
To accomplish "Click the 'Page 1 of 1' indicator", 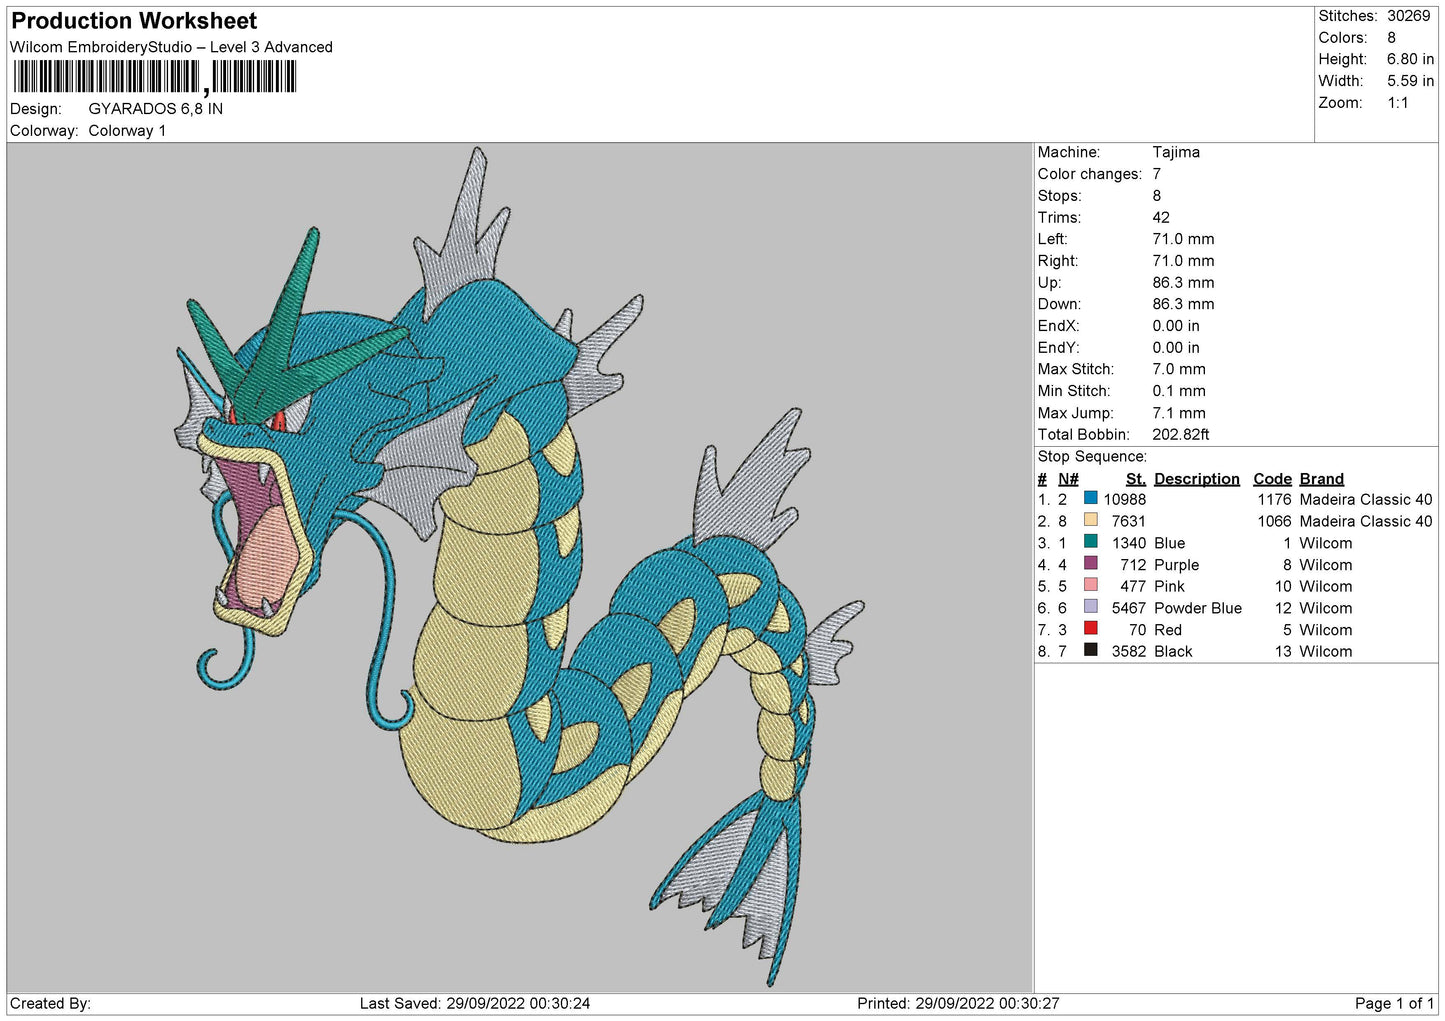I will [1395, 1004].
